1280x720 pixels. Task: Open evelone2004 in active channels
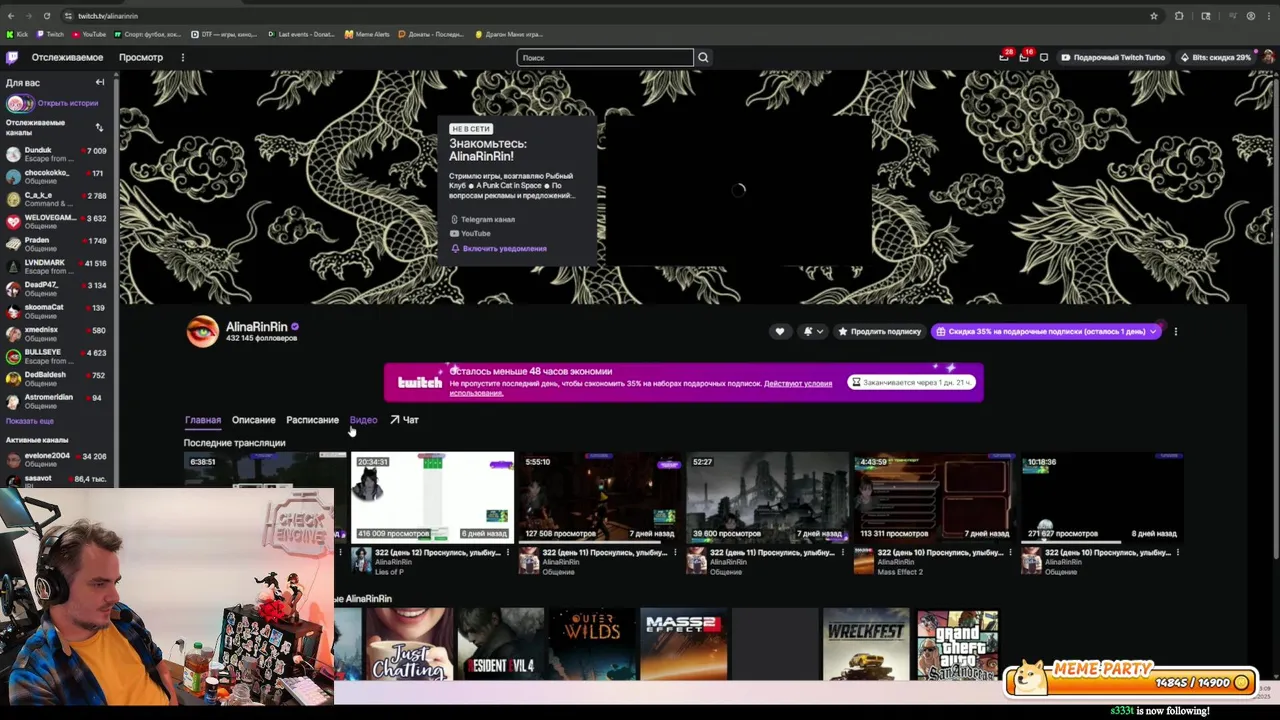56,459
